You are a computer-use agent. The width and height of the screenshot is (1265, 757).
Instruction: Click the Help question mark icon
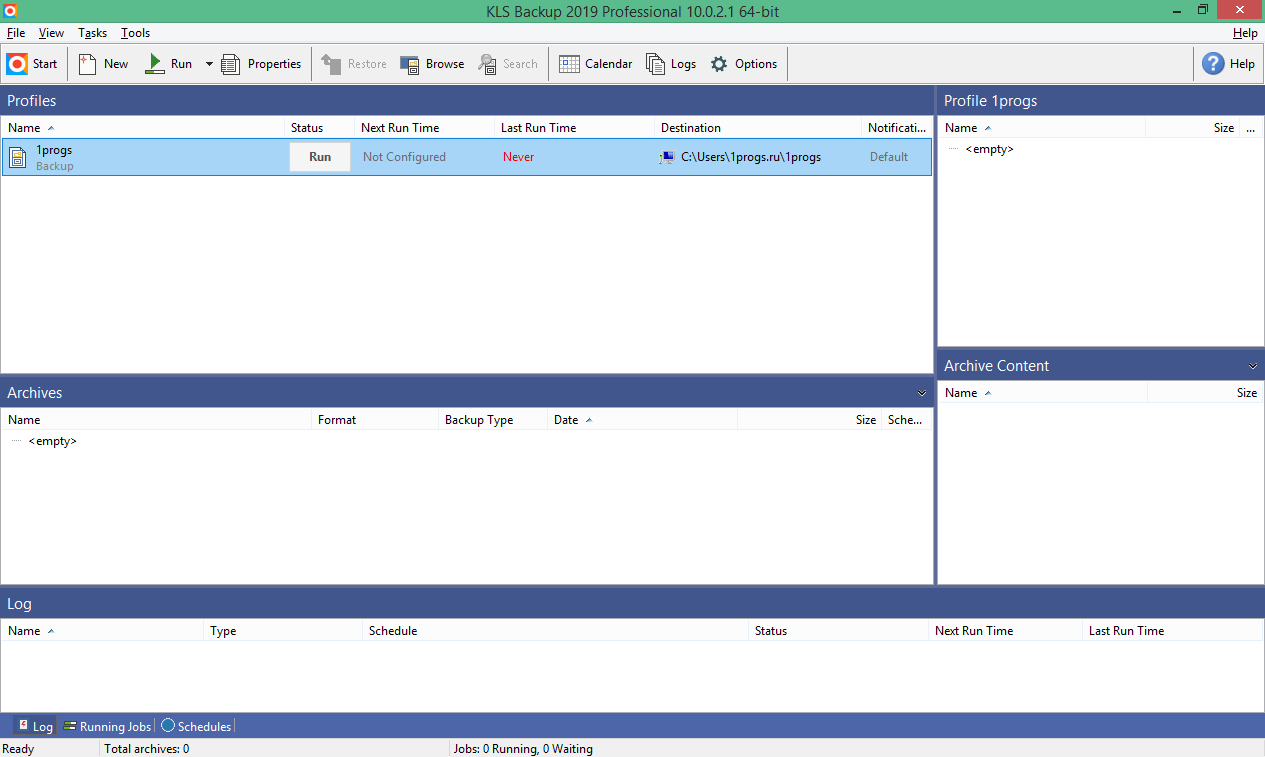[x=1213, y=64]
